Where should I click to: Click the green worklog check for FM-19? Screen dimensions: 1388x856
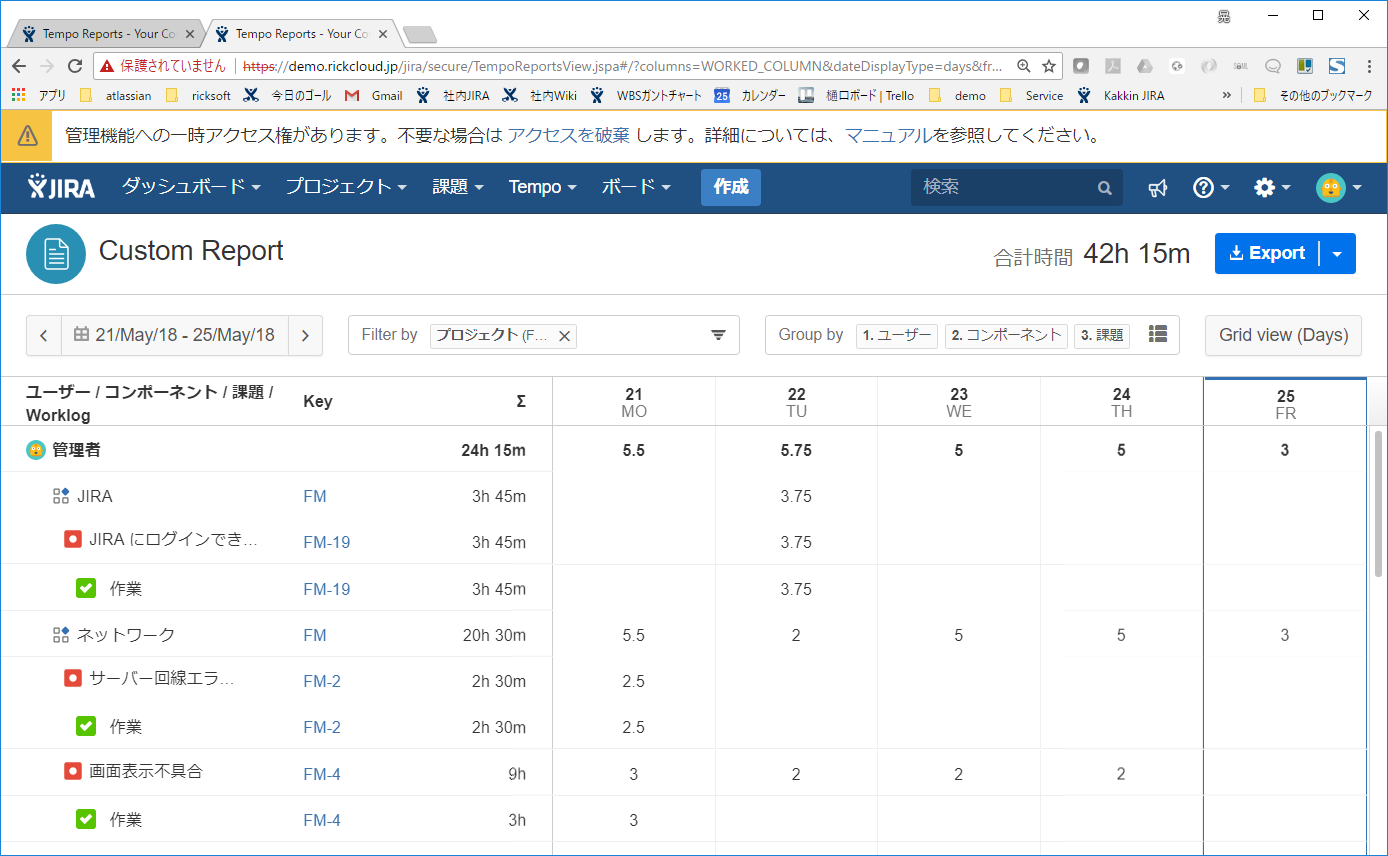86,588
